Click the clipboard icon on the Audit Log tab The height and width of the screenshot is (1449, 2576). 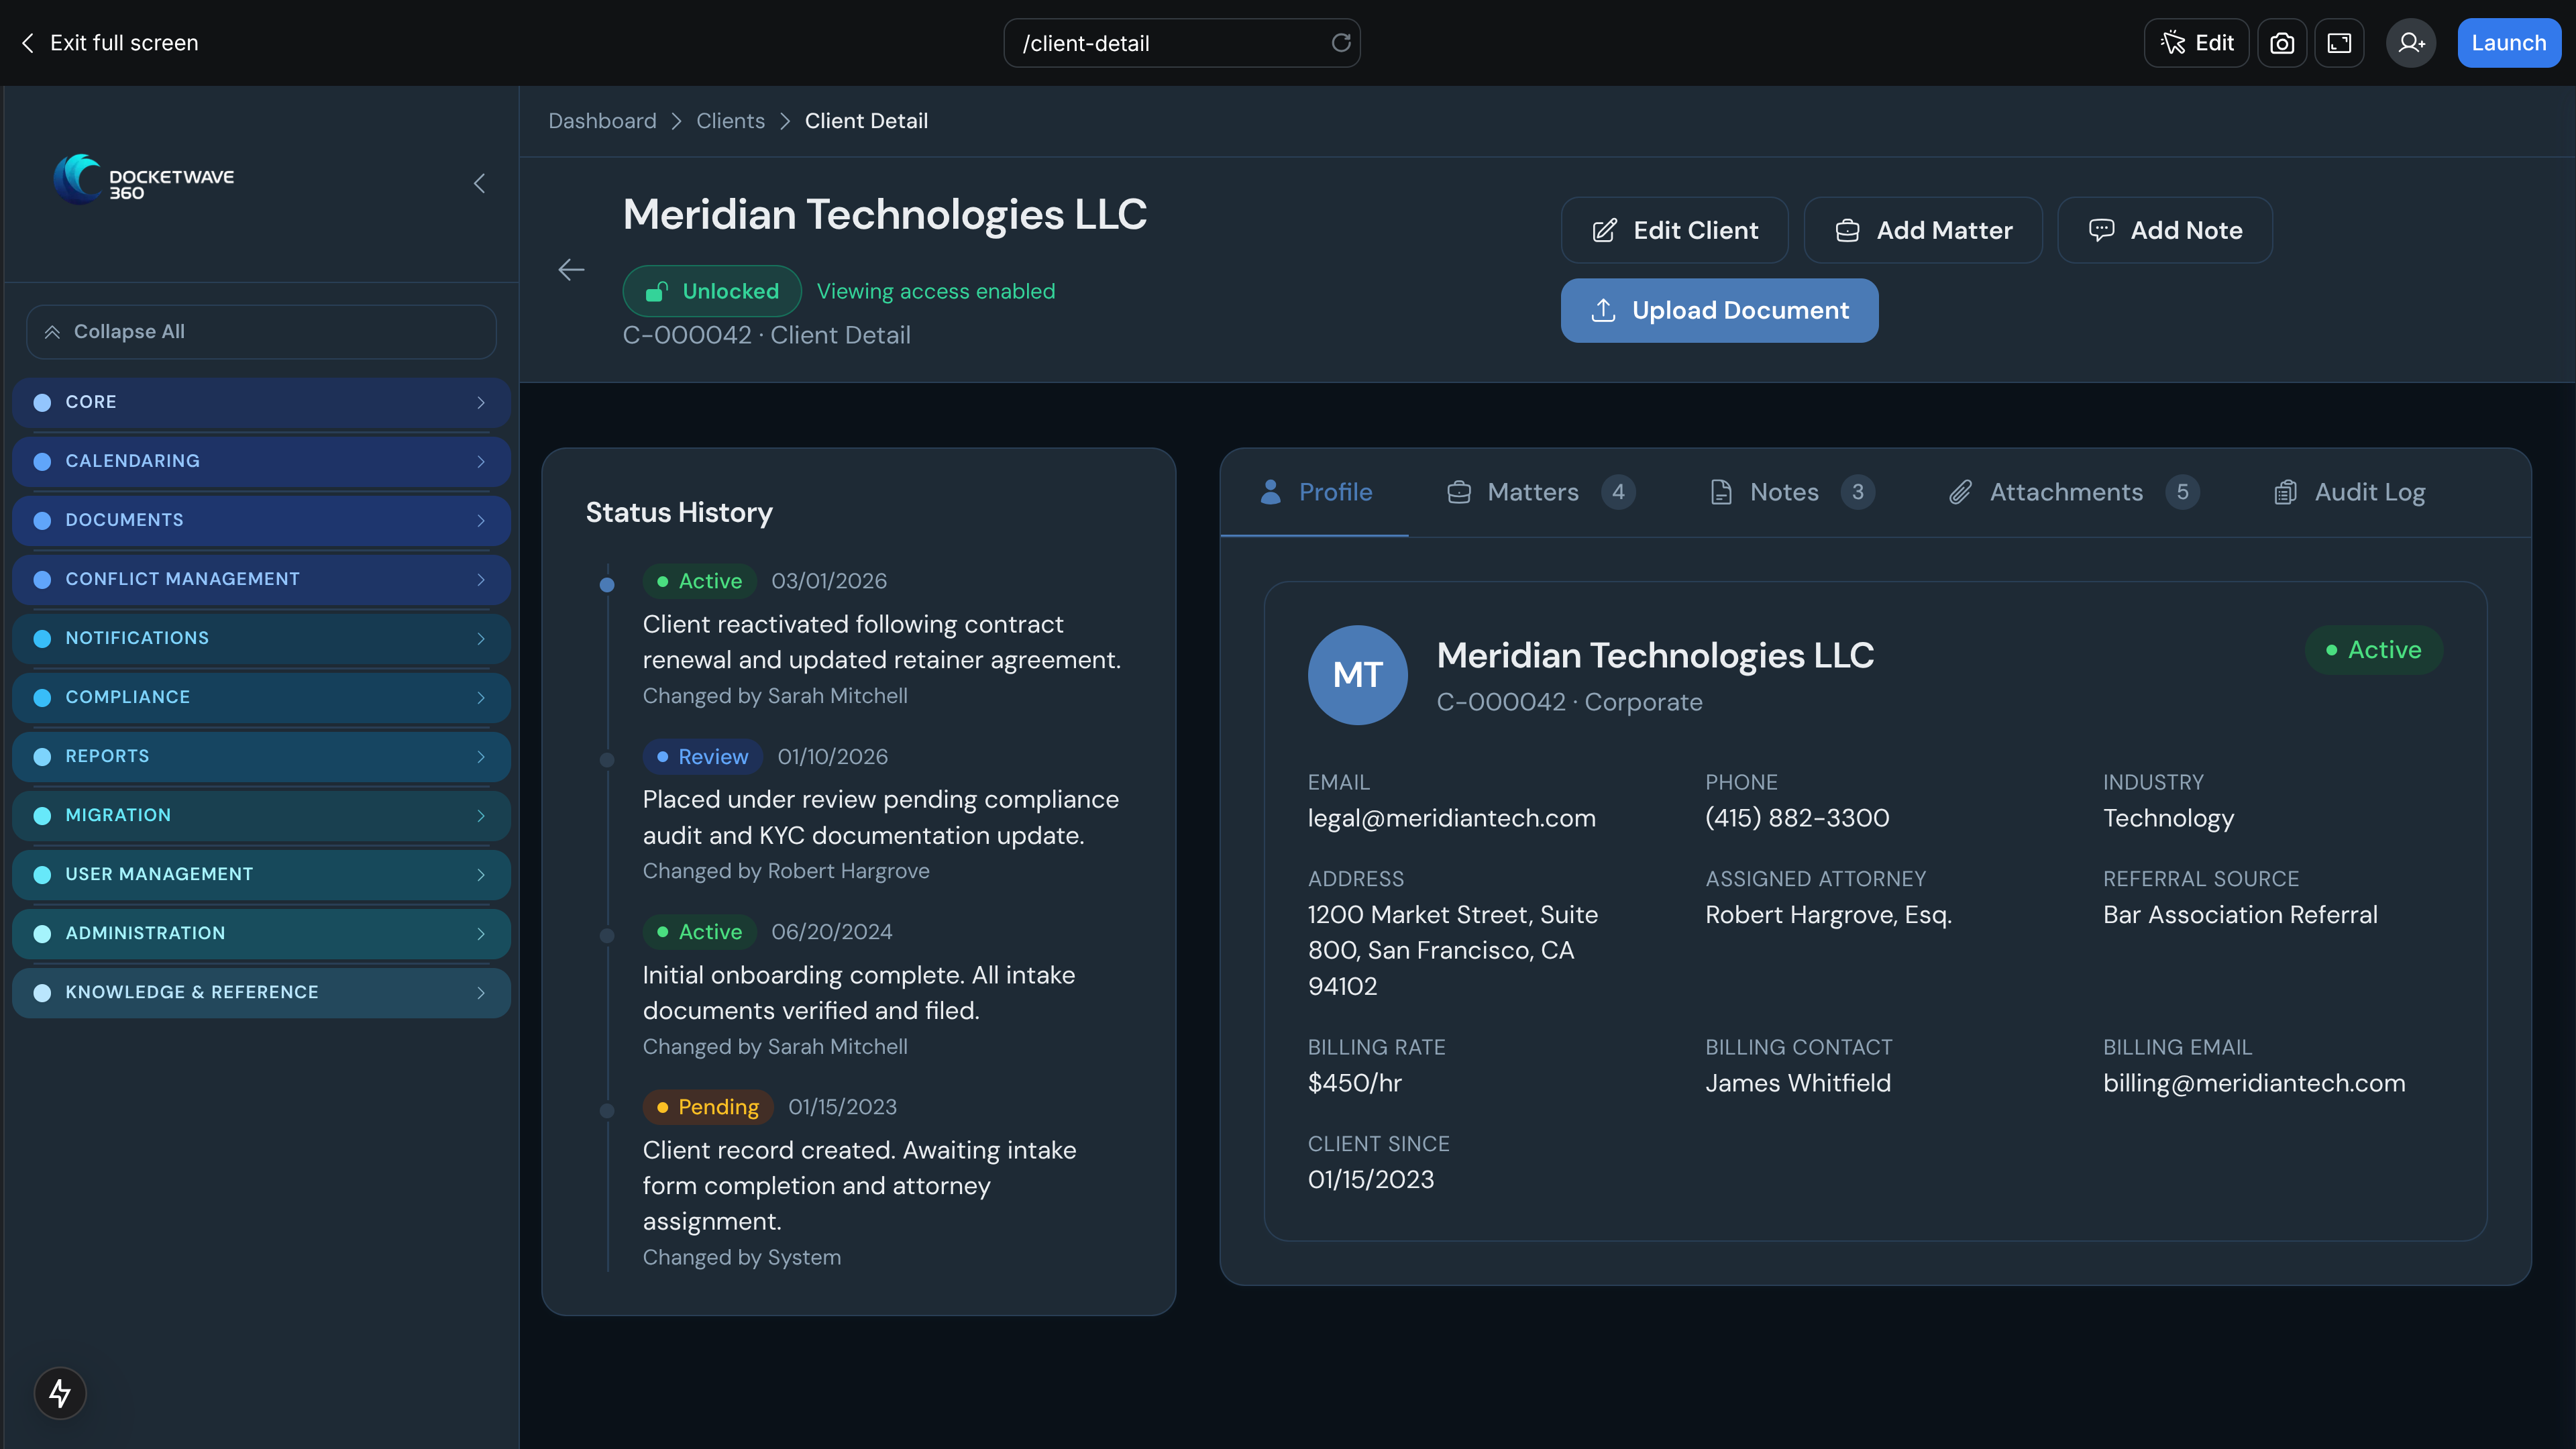click(x=2285, y=492)
